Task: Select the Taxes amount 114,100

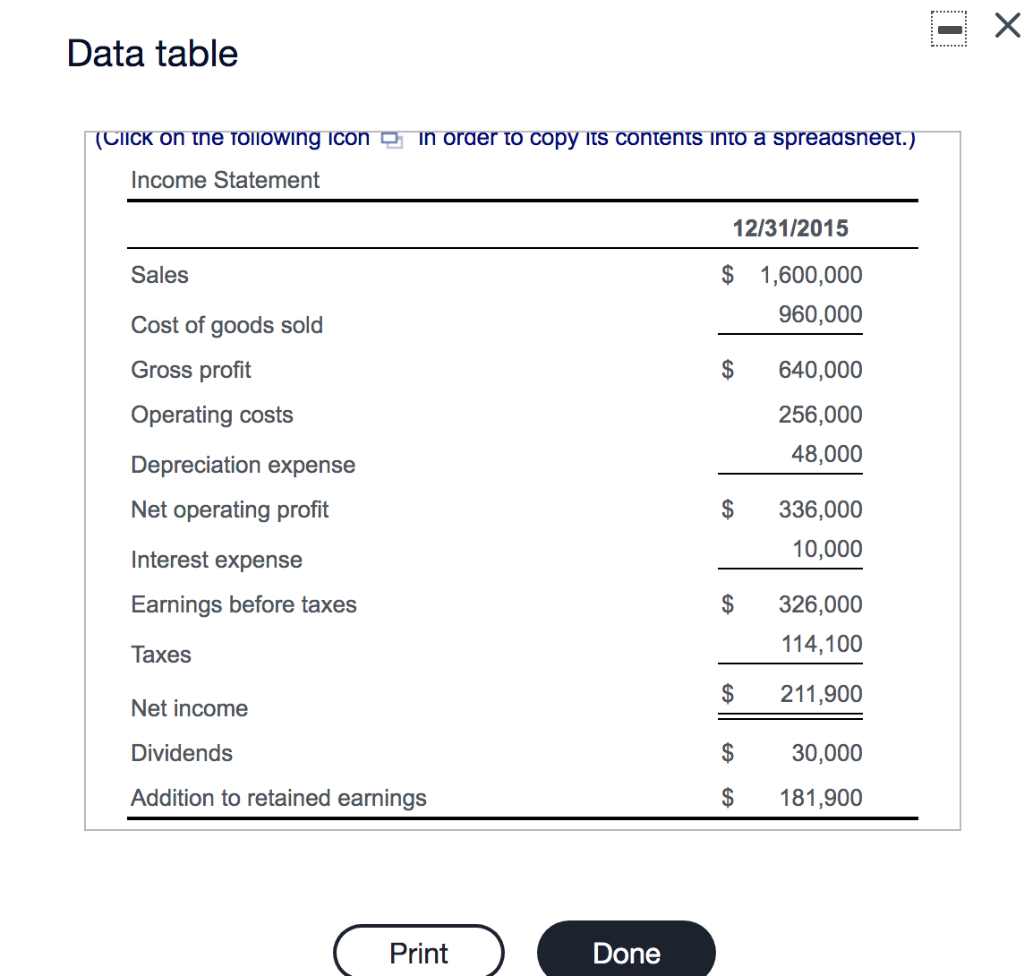Action: click(x=821, y=644)
